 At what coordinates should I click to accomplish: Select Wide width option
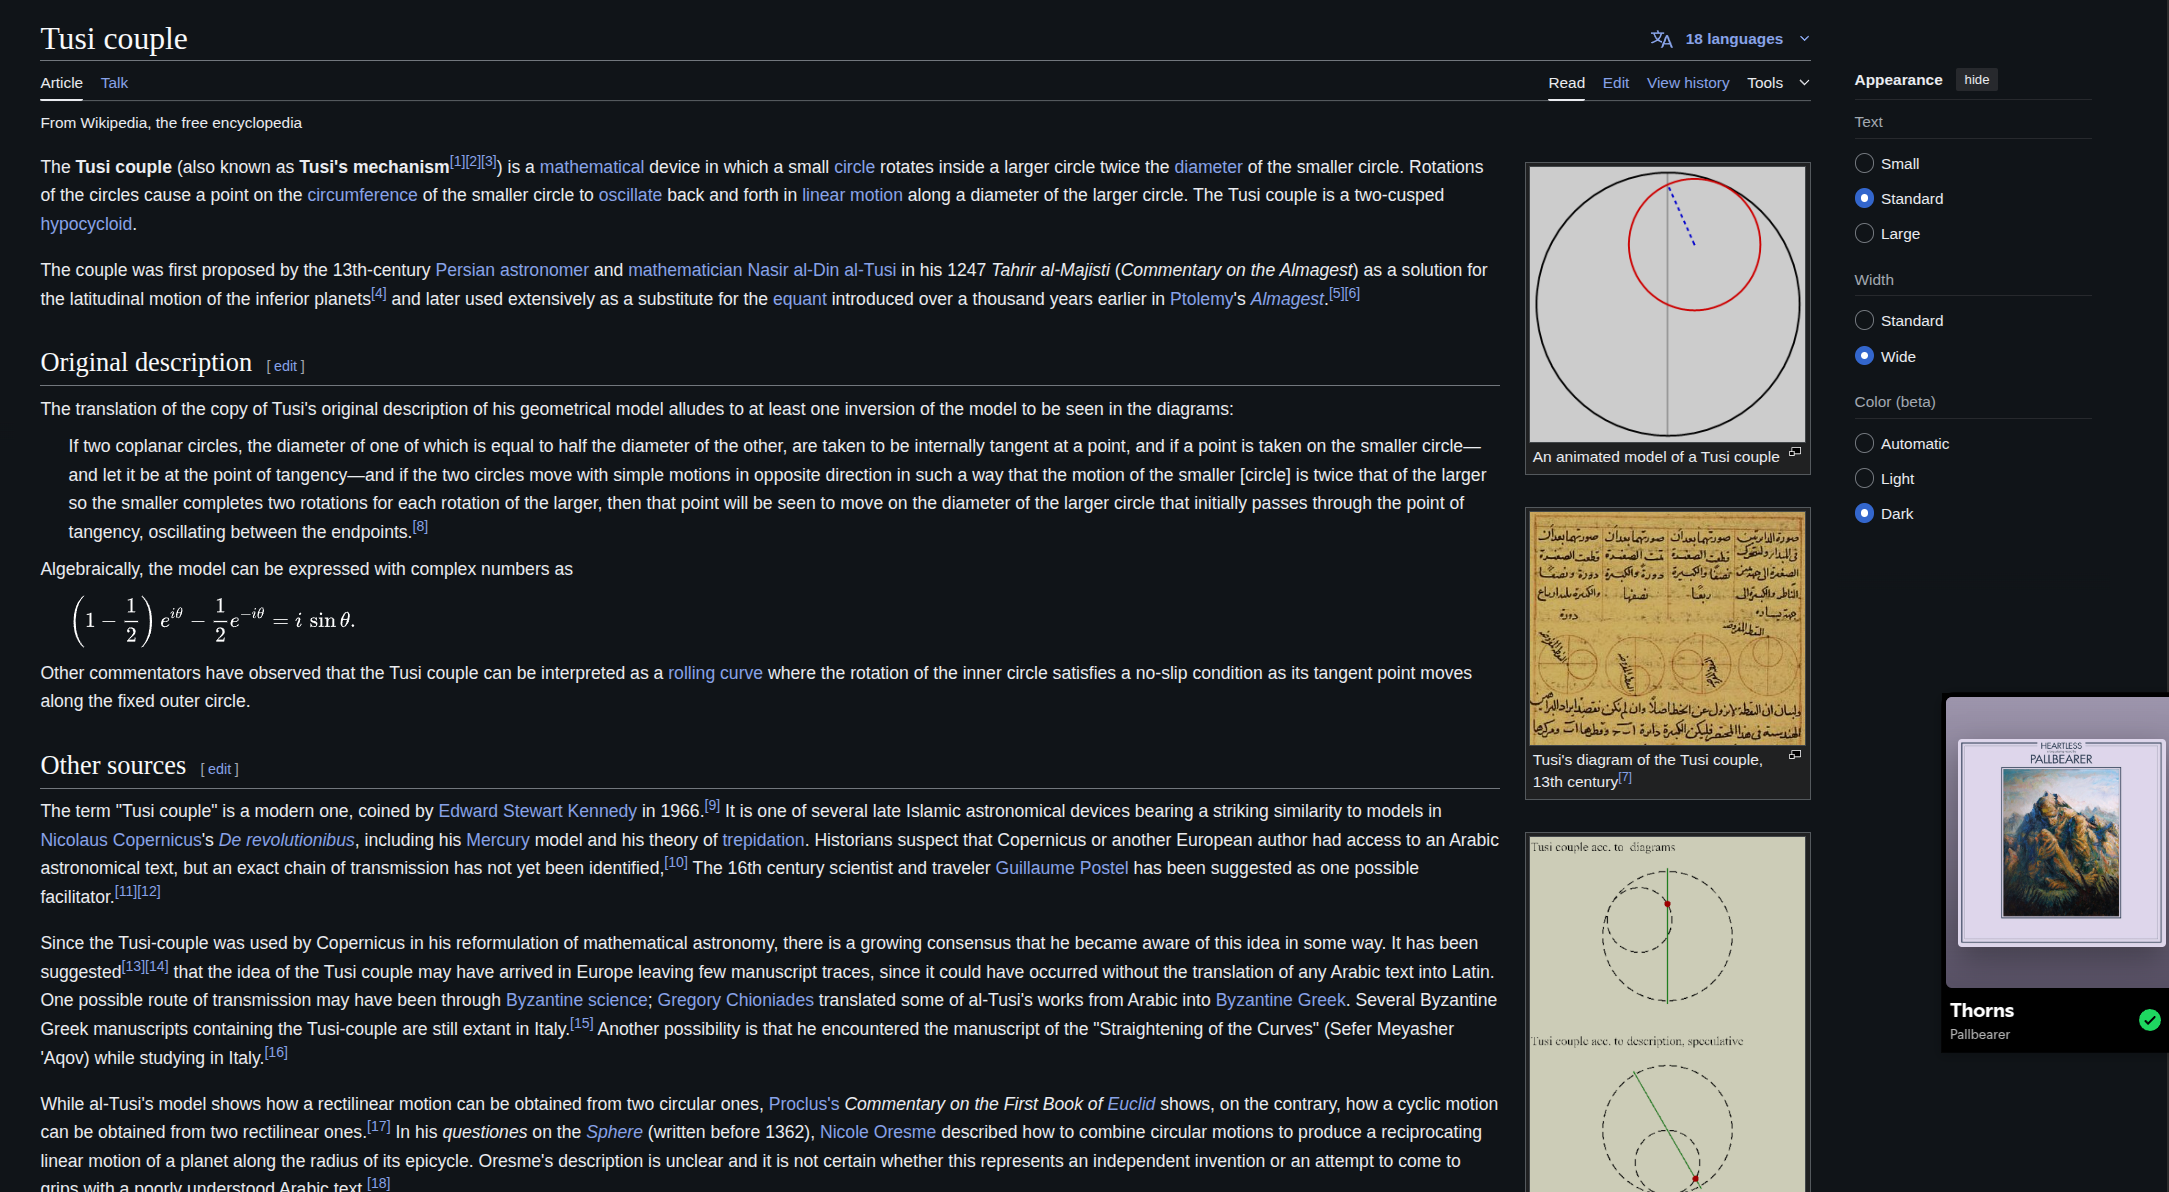pyautogui.click(x=1864, y=355)
